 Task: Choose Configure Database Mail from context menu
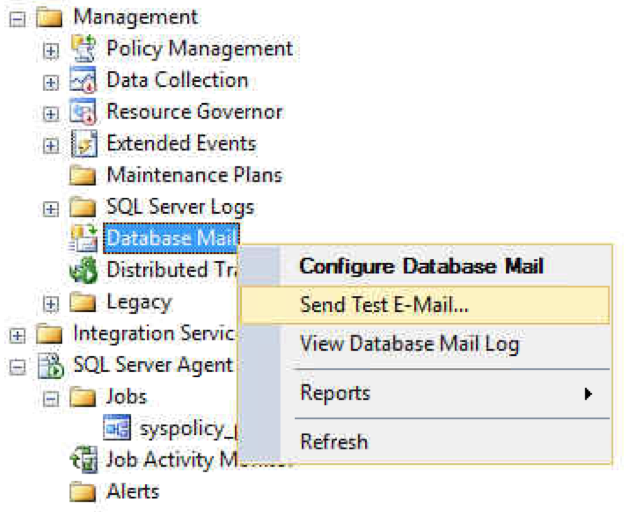point(421,266)
